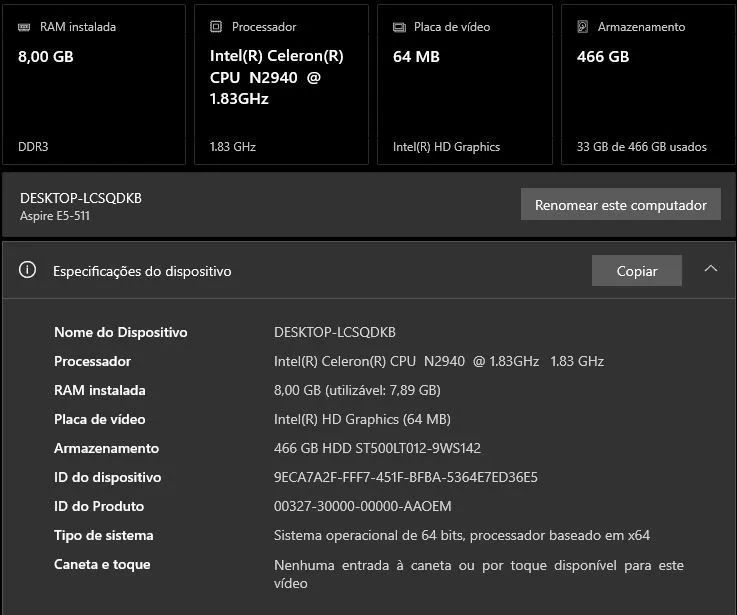Click RAM instalada label in specifications list

[x=100, y=390]
